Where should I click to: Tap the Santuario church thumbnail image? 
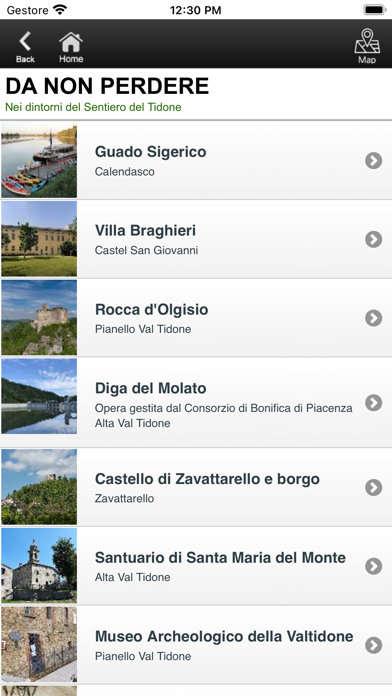39,565
